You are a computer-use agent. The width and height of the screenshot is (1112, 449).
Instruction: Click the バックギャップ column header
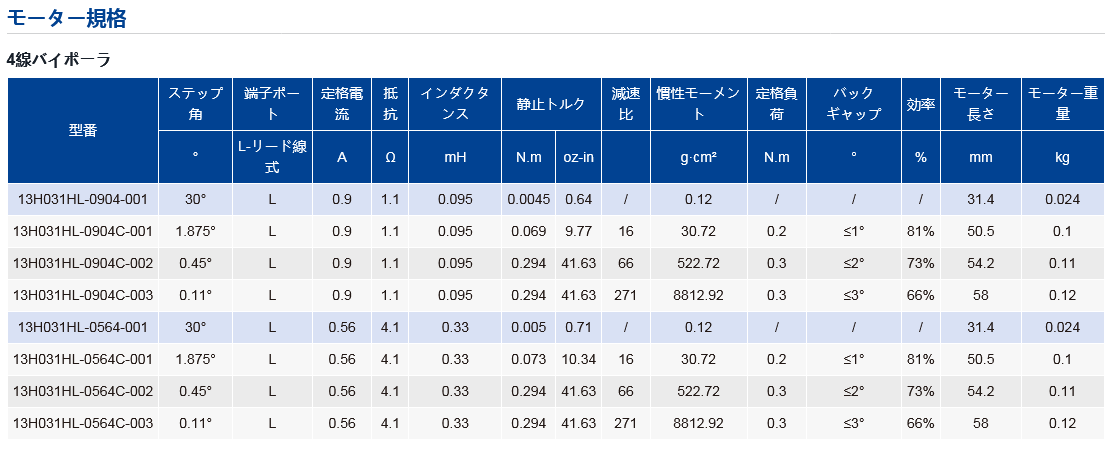coord(854,104)
